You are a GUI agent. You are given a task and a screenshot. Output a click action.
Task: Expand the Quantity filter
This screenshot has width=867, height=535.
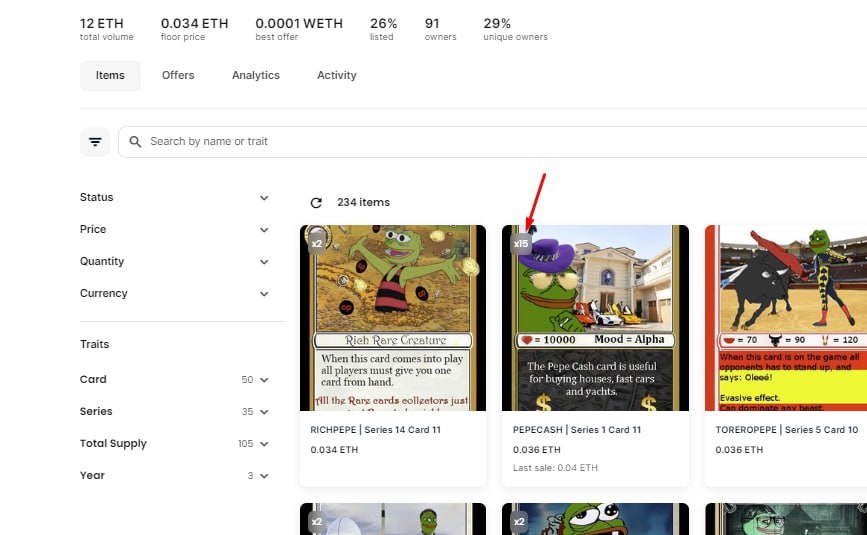[174, 261]
